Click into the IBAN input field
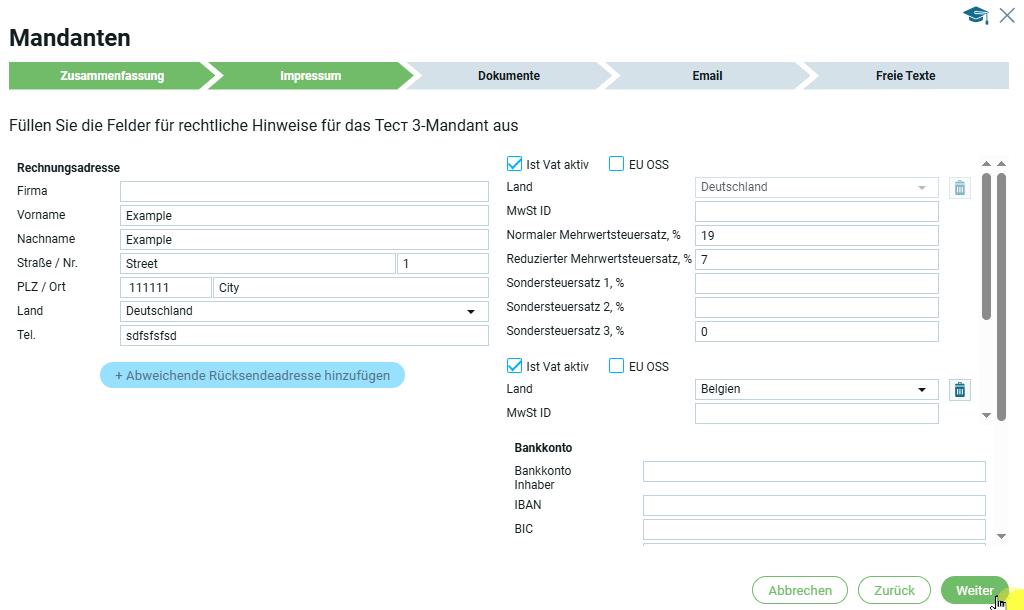 (813, 506)
